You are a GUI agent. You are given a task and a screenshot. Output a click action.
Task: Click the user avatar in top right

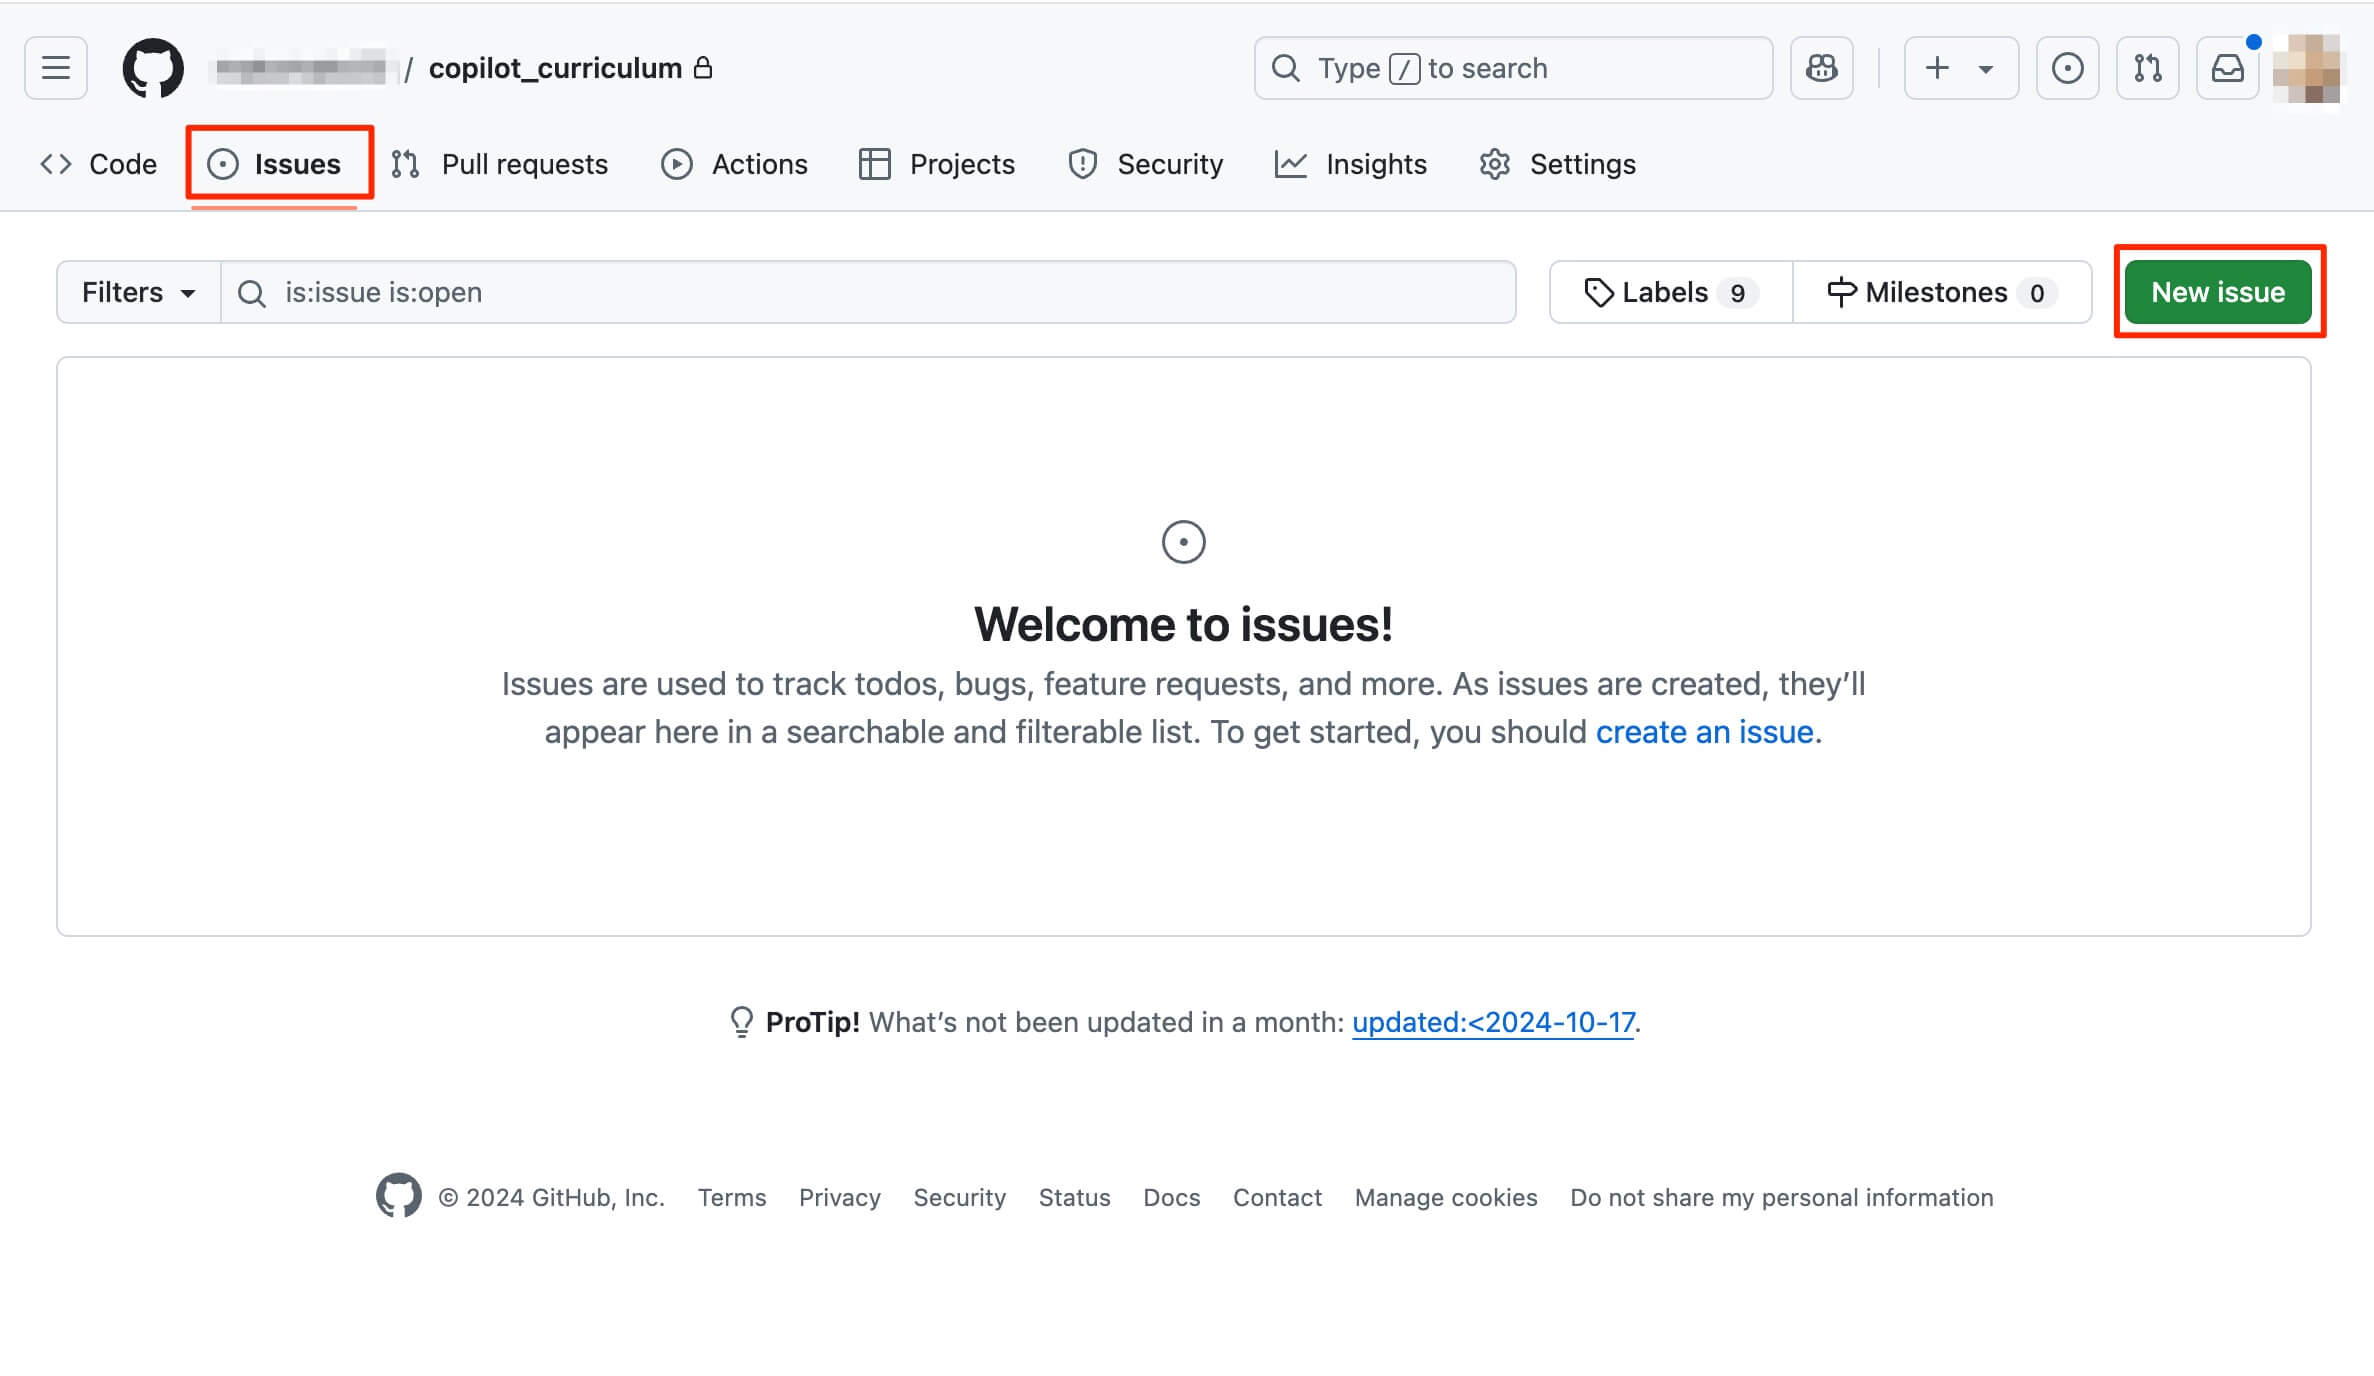2306,68
